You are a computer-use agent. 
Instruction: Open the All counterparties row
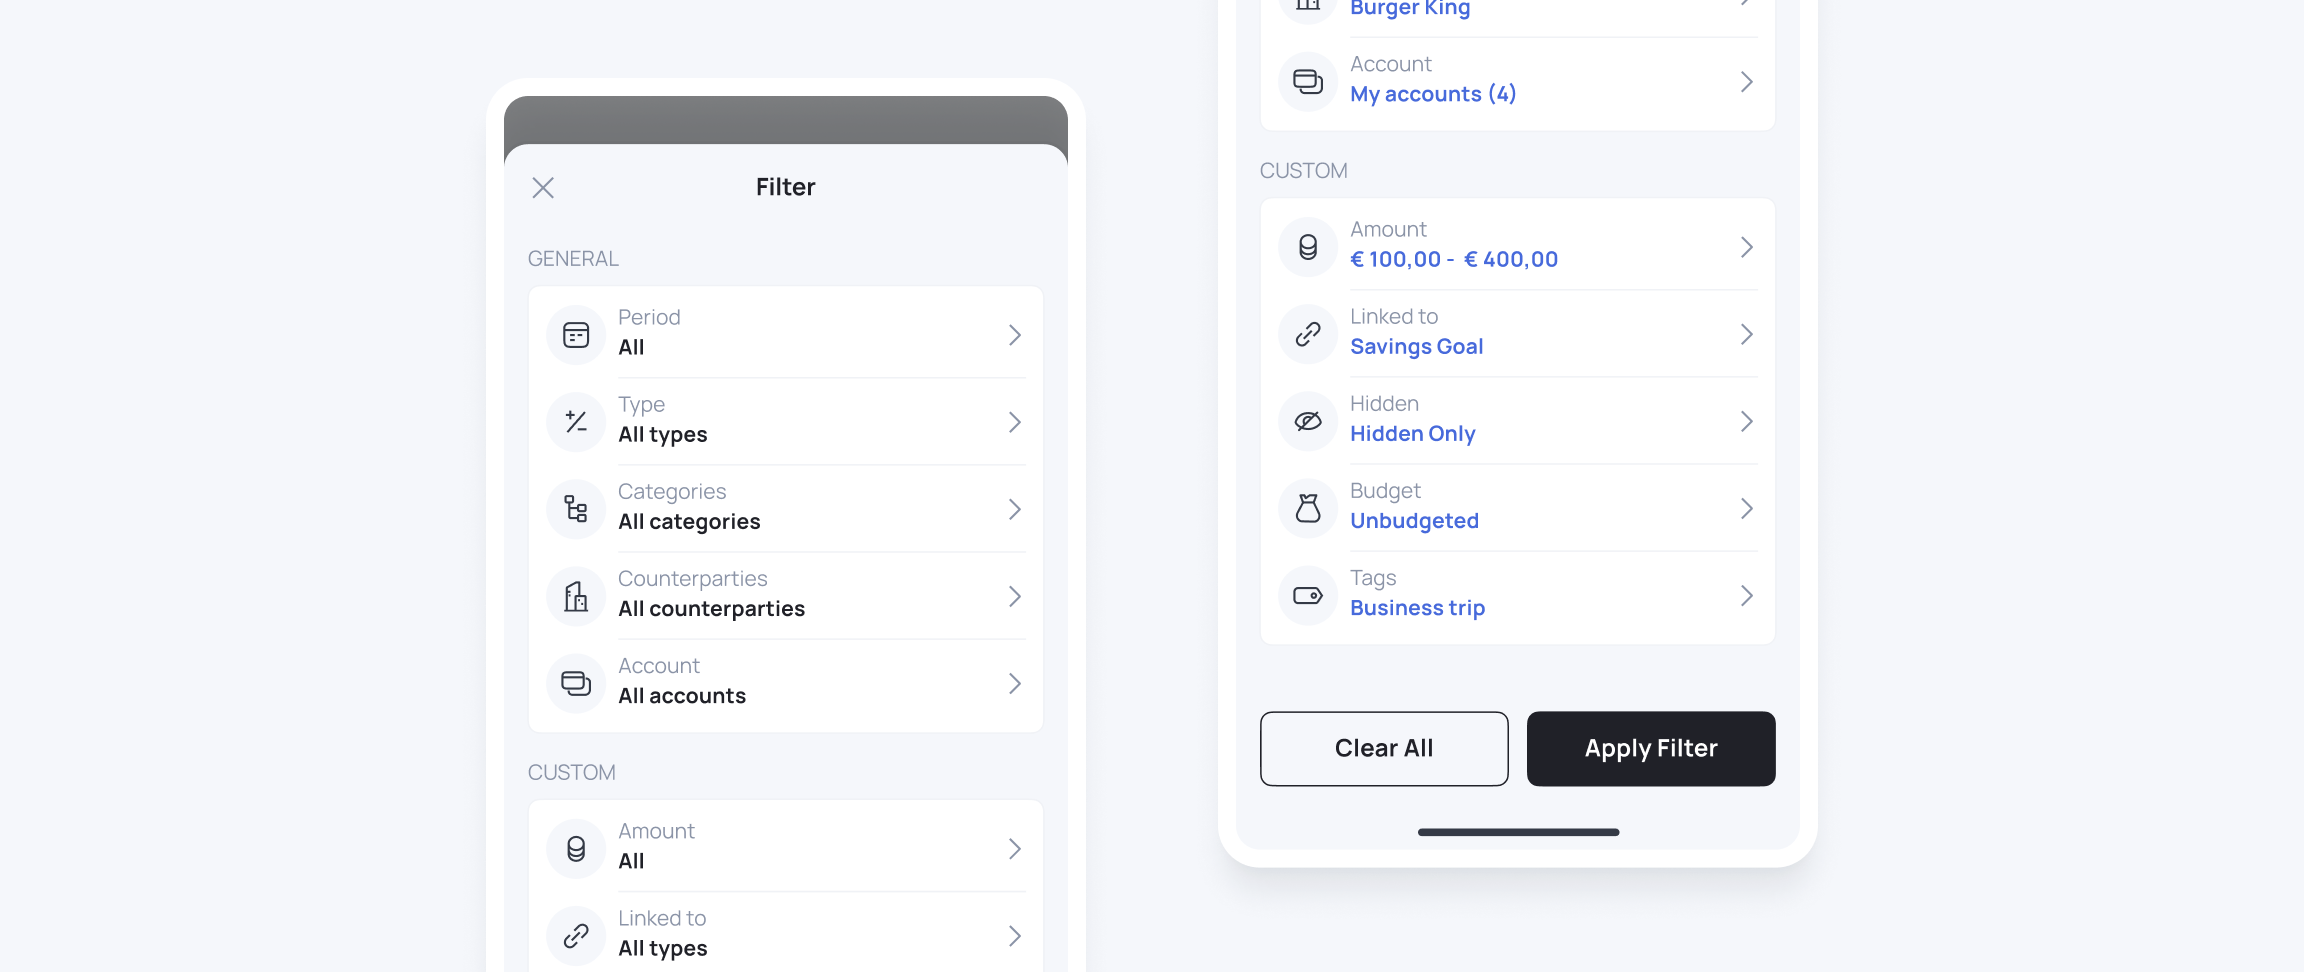[786, 597]
